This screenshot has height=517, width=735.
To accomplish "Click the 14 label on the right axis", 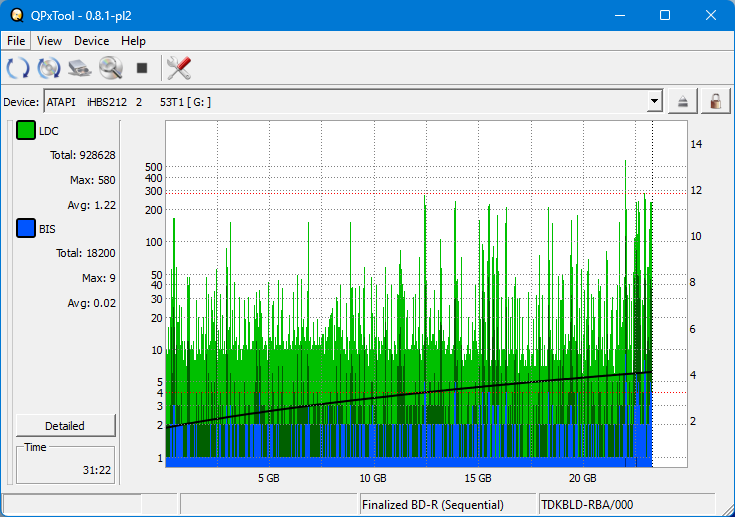I will click(x=696, y=144).
